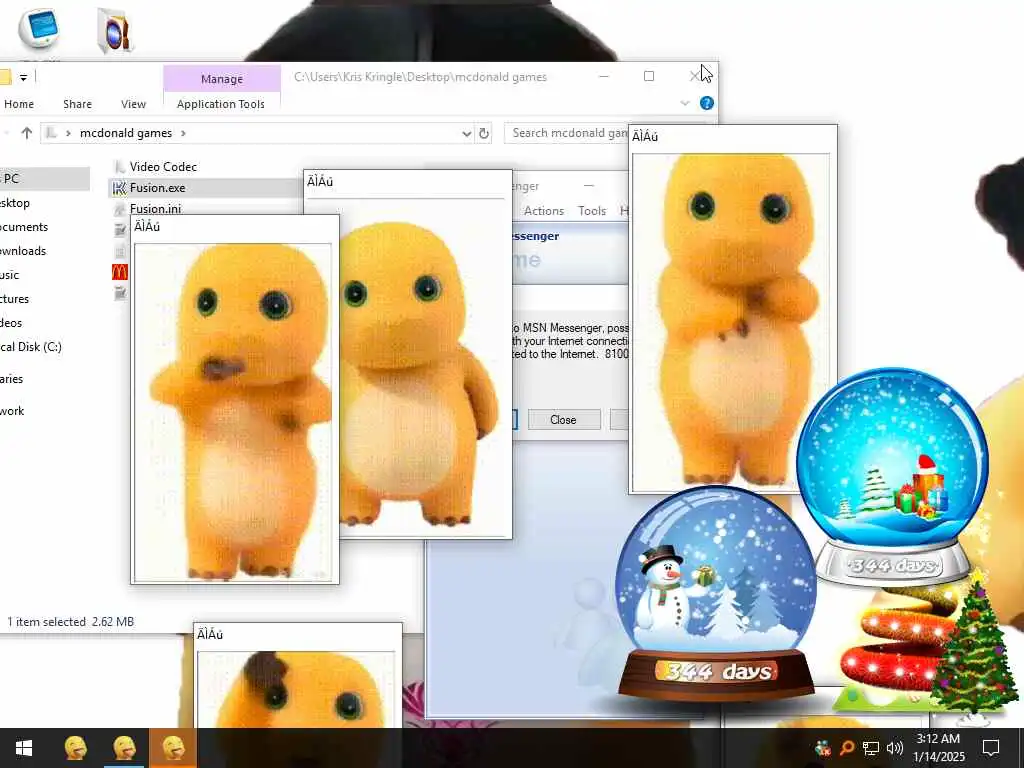
Task: Select Network in the navigation pane
Action: click(12, 411)
